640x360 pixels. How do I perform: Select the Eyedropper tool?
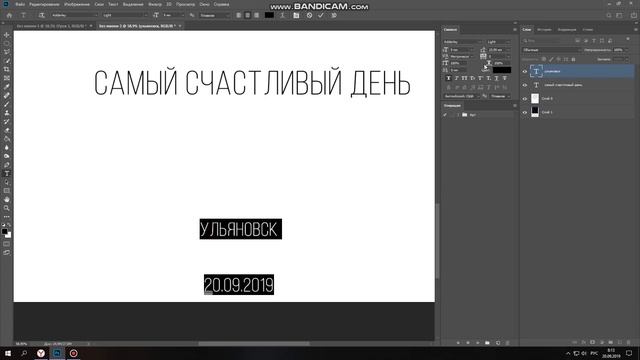pyautogui.click(x=7, y=87)
